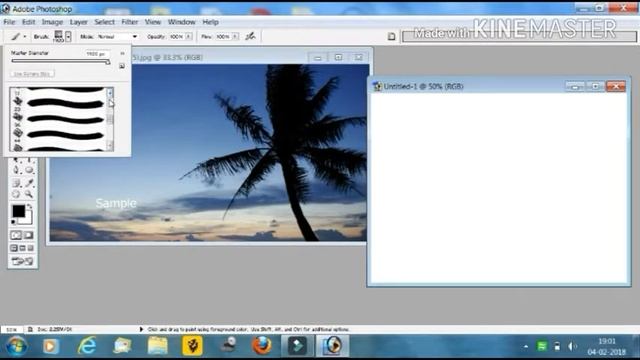The width and height of the screenshot is (640, 360).
Task: Select the Ellipse shape tool
Action: [x=29, y=170]
